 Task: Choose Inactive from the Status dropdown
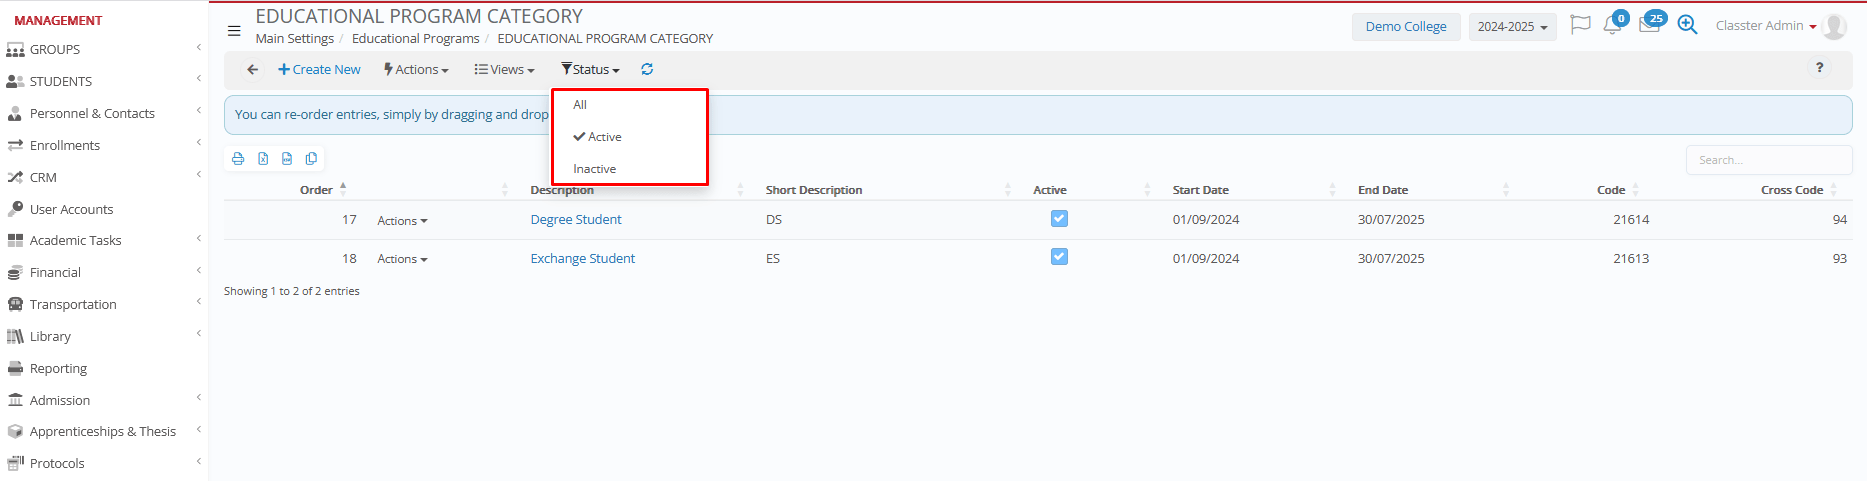pos(594,169)
